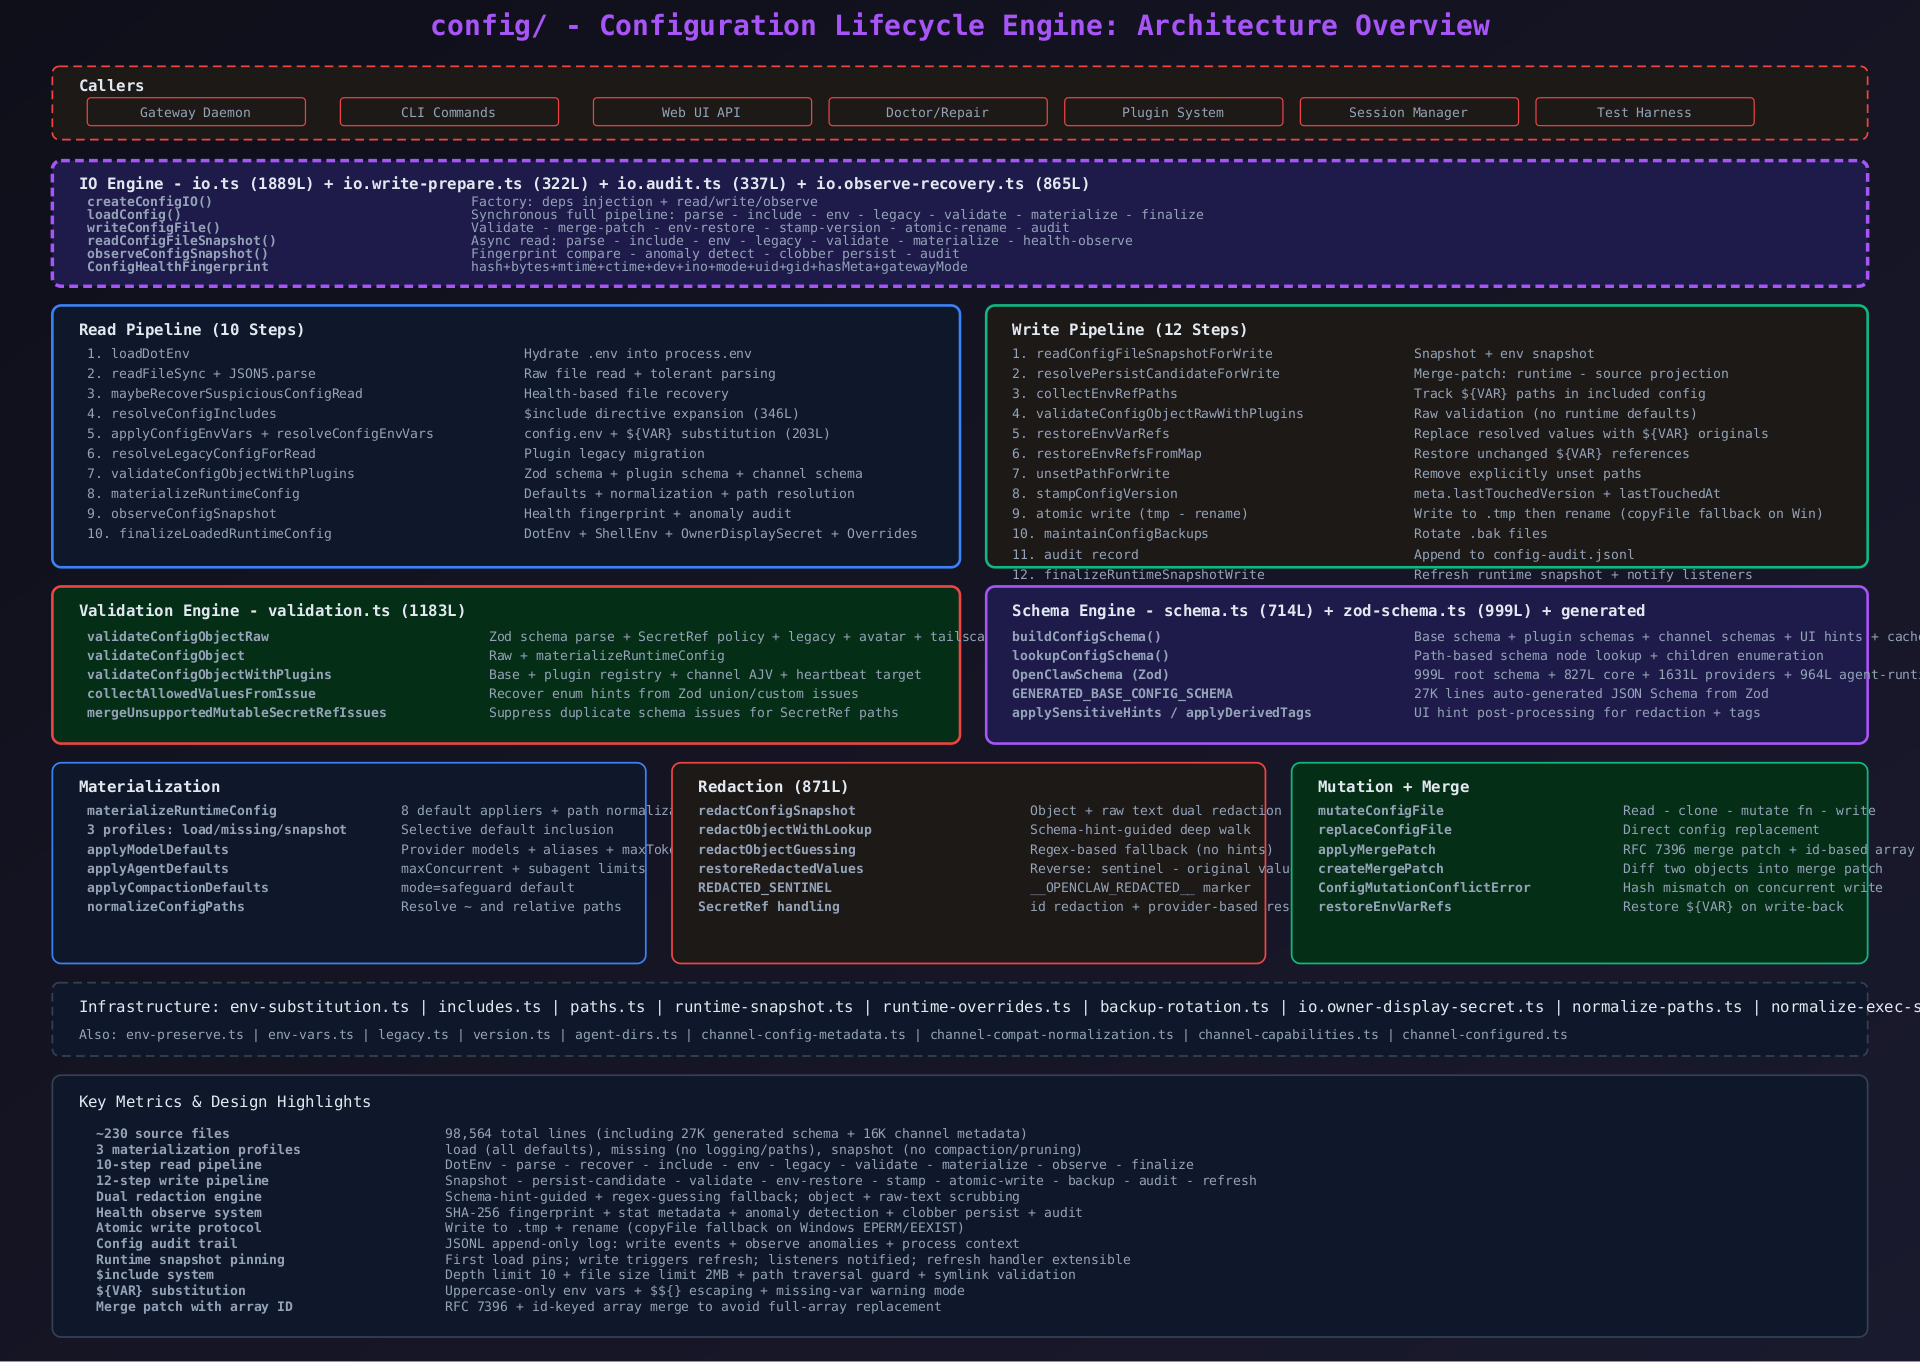
Task: Select redactObjectGuessing entry
Action: [x=777, y=850]
